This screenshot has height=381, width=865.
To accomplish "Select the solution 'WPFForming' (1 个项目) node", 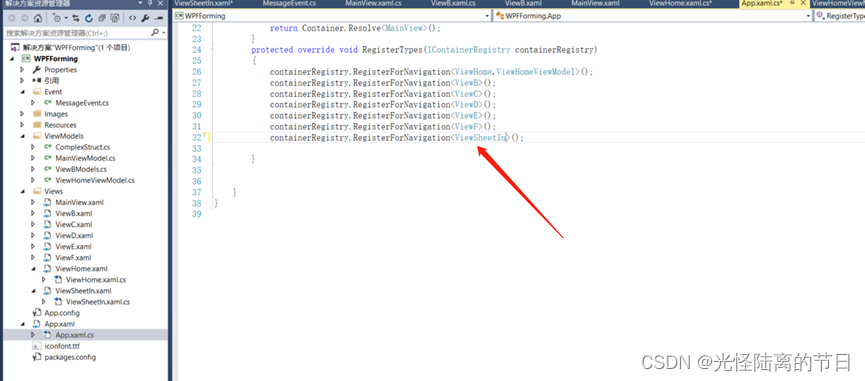I will click(x=76, y=47).
